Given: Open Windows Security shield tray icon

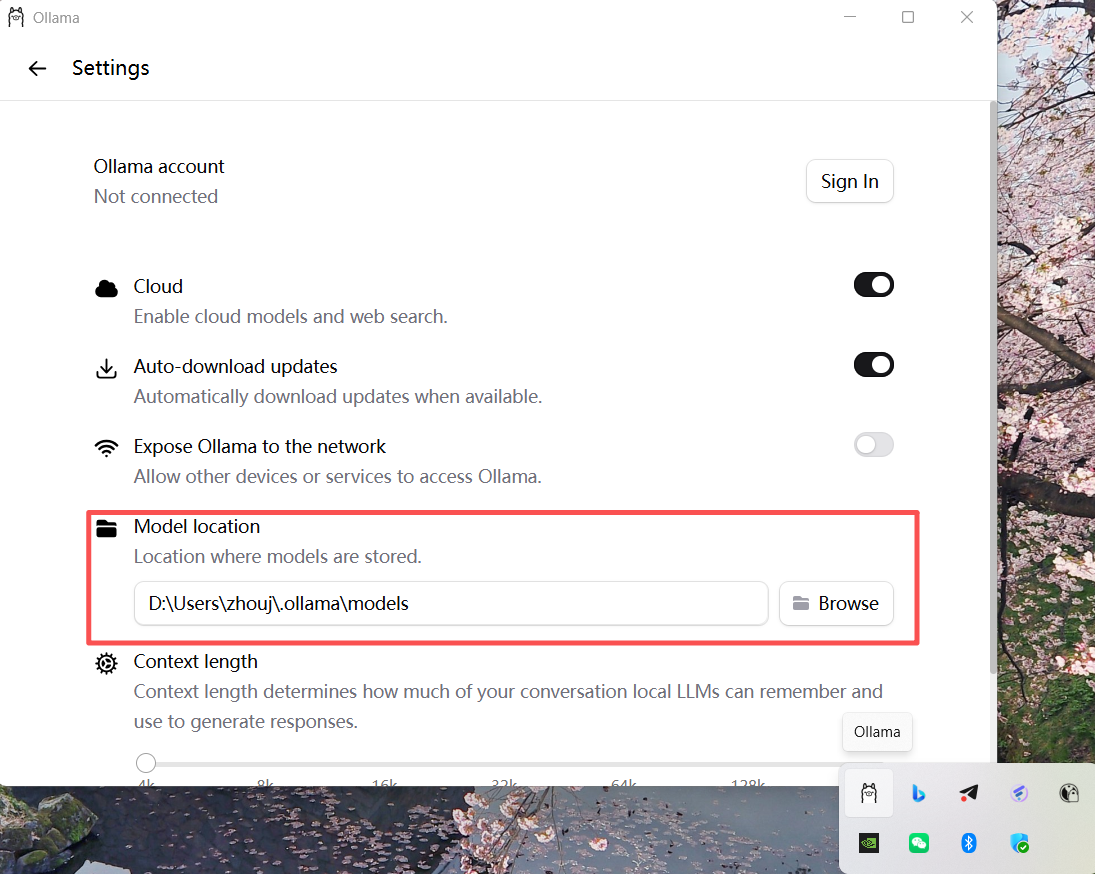Looking at the screenshot, I should pos(1019,843).
